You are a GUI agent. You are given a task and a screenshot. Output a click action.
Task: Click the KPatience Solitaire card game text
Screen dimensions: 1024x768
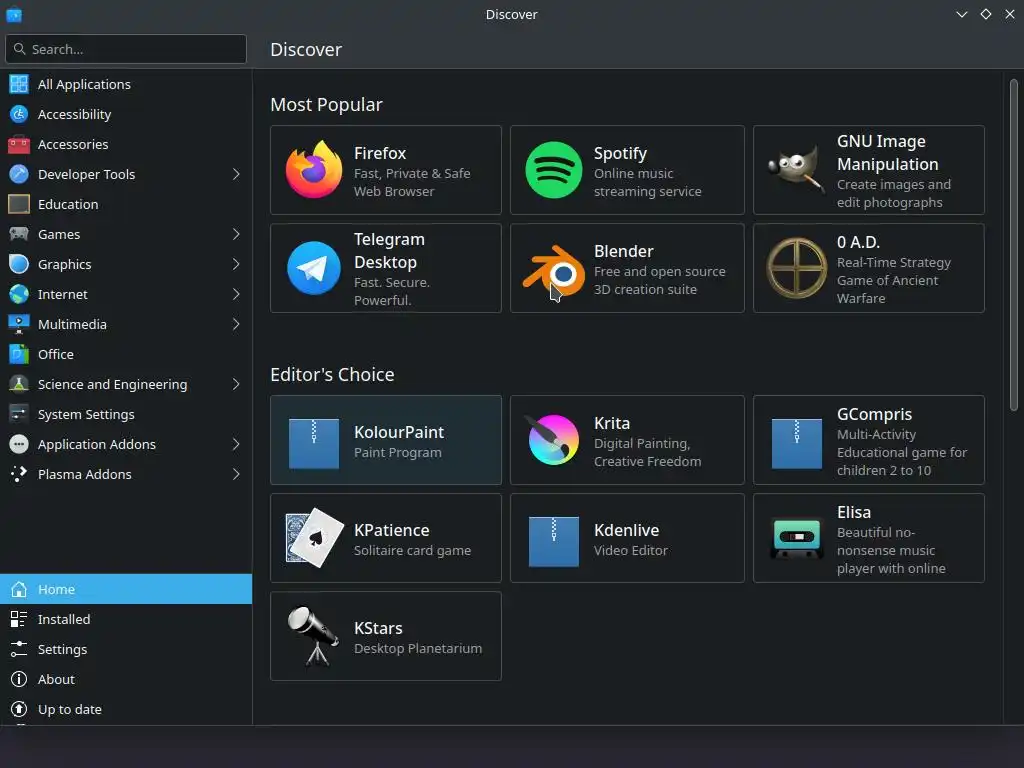click(412, 551)
